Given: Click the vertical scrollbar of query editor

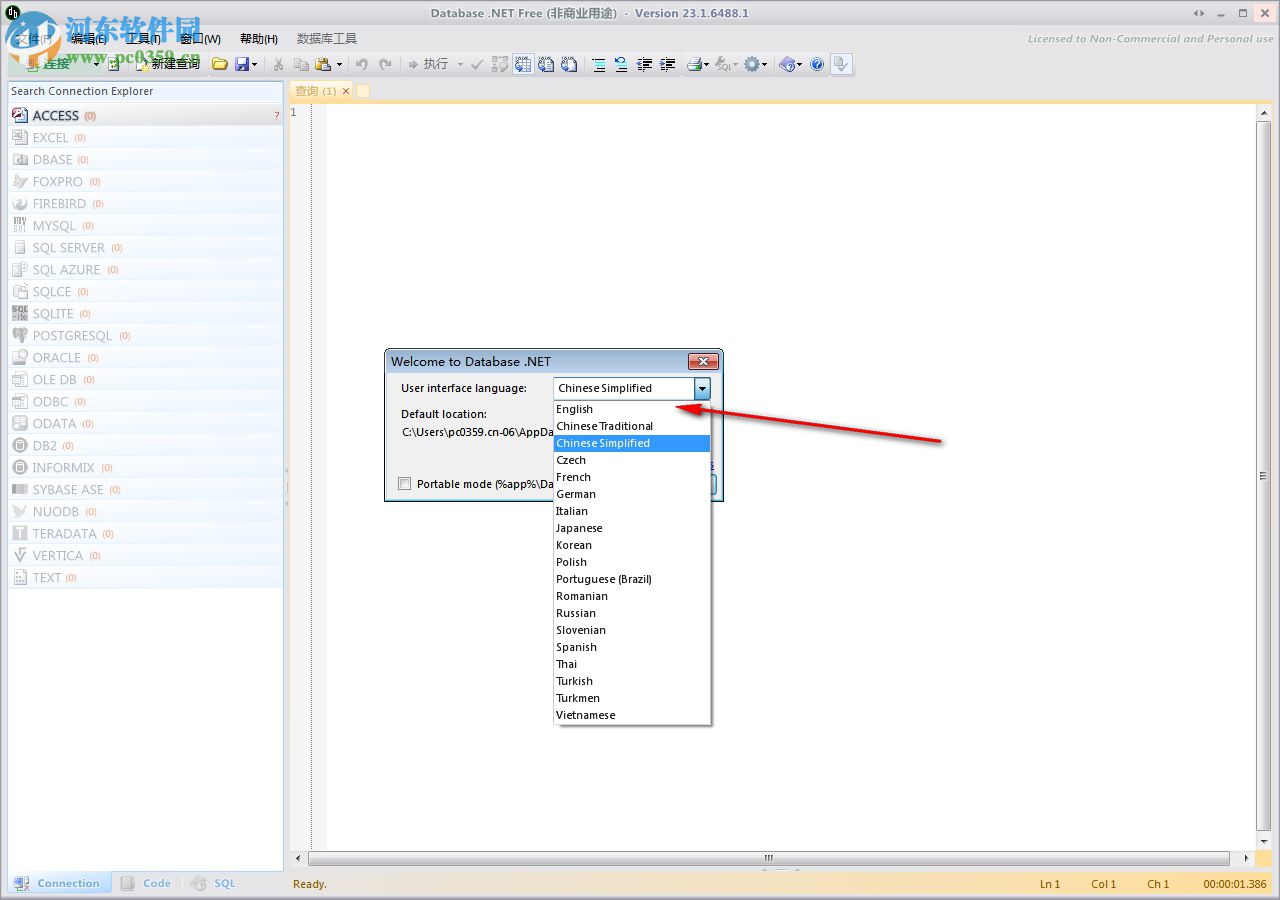Looking at the screenshot, I should (x=1263, y=477).
